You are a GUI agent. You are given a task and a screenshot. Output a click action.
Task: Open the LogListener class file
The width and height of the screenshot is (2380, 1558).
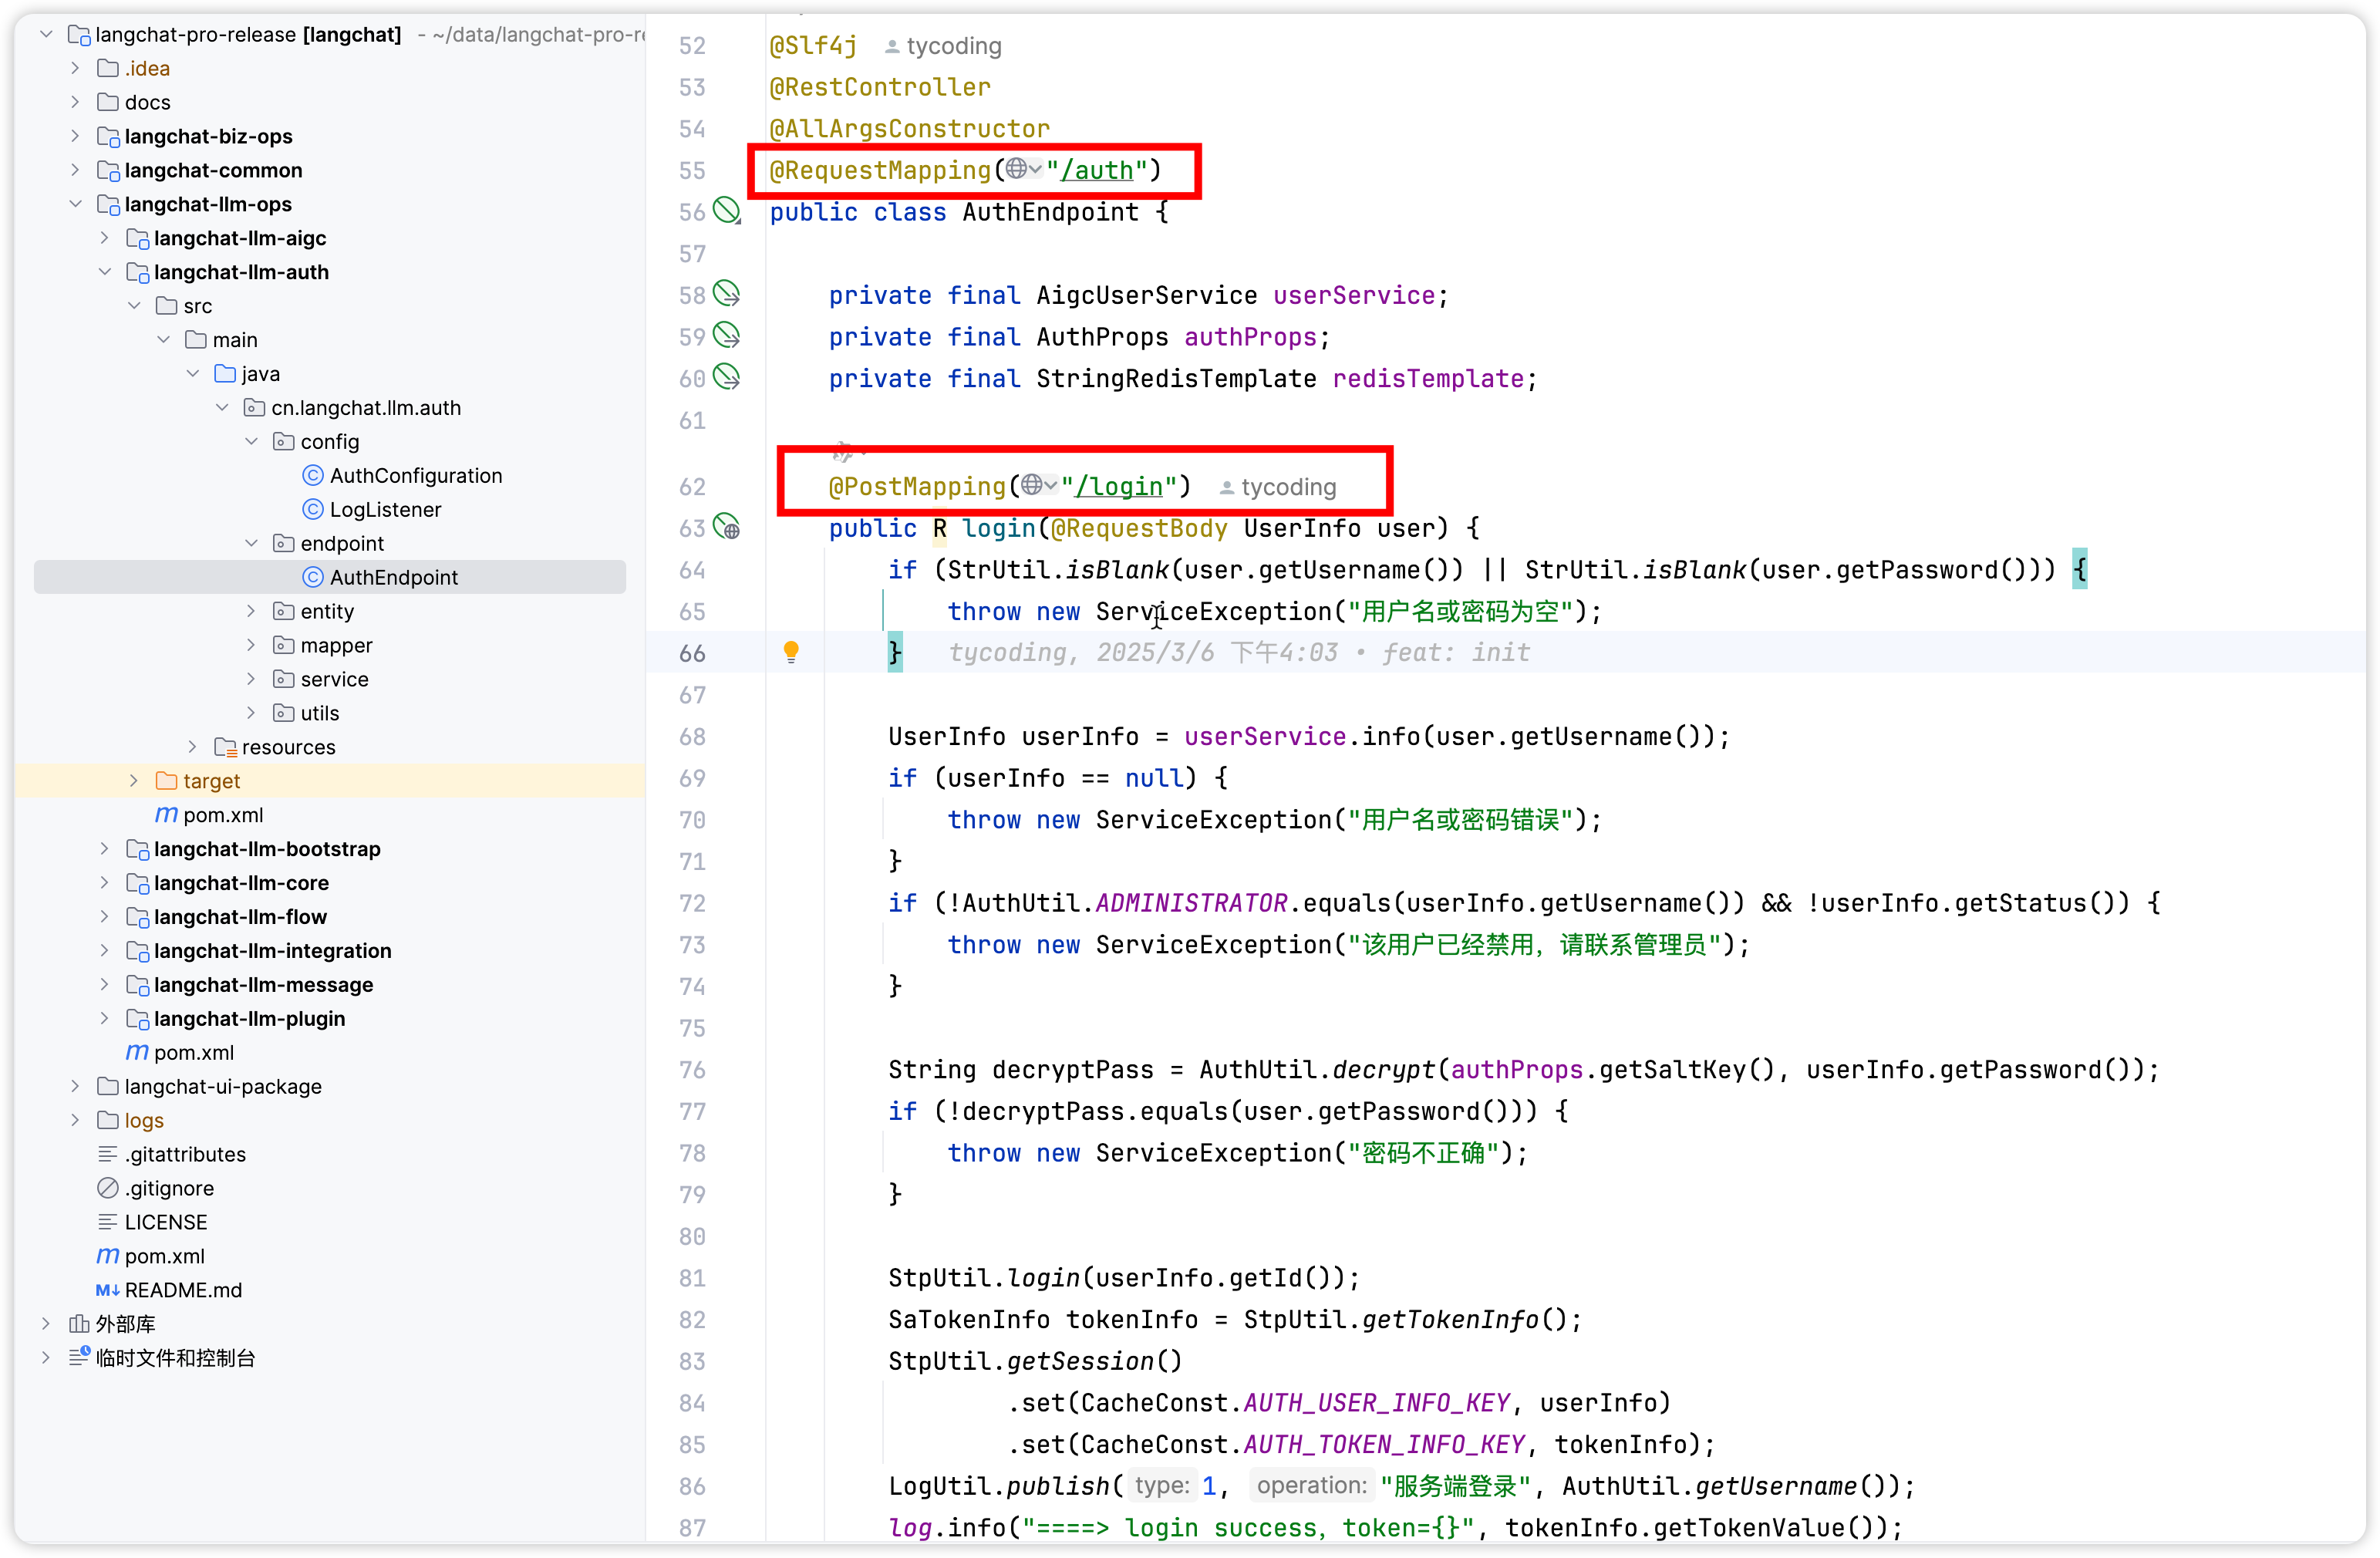point(384,509)
